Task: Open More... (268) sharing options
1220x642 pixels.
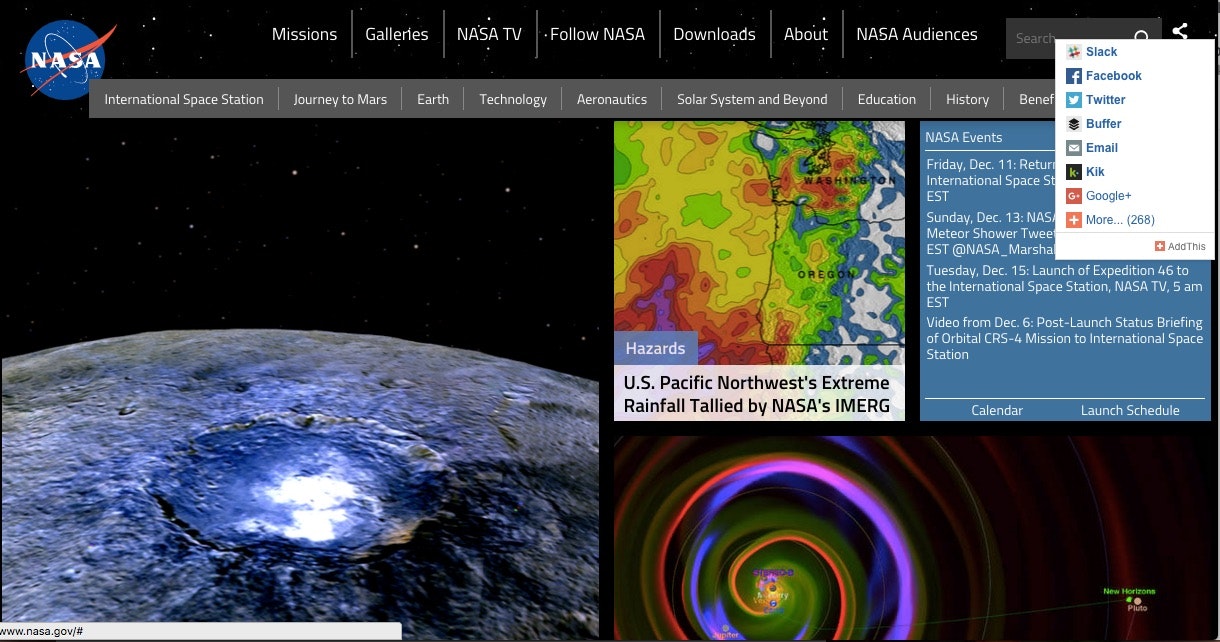Action: click(1120, 220)
